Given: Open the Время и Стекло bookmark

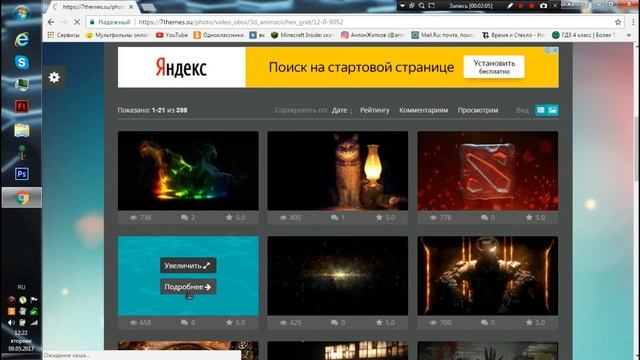Looking at the screenshot, I should [x=513, y=35].
